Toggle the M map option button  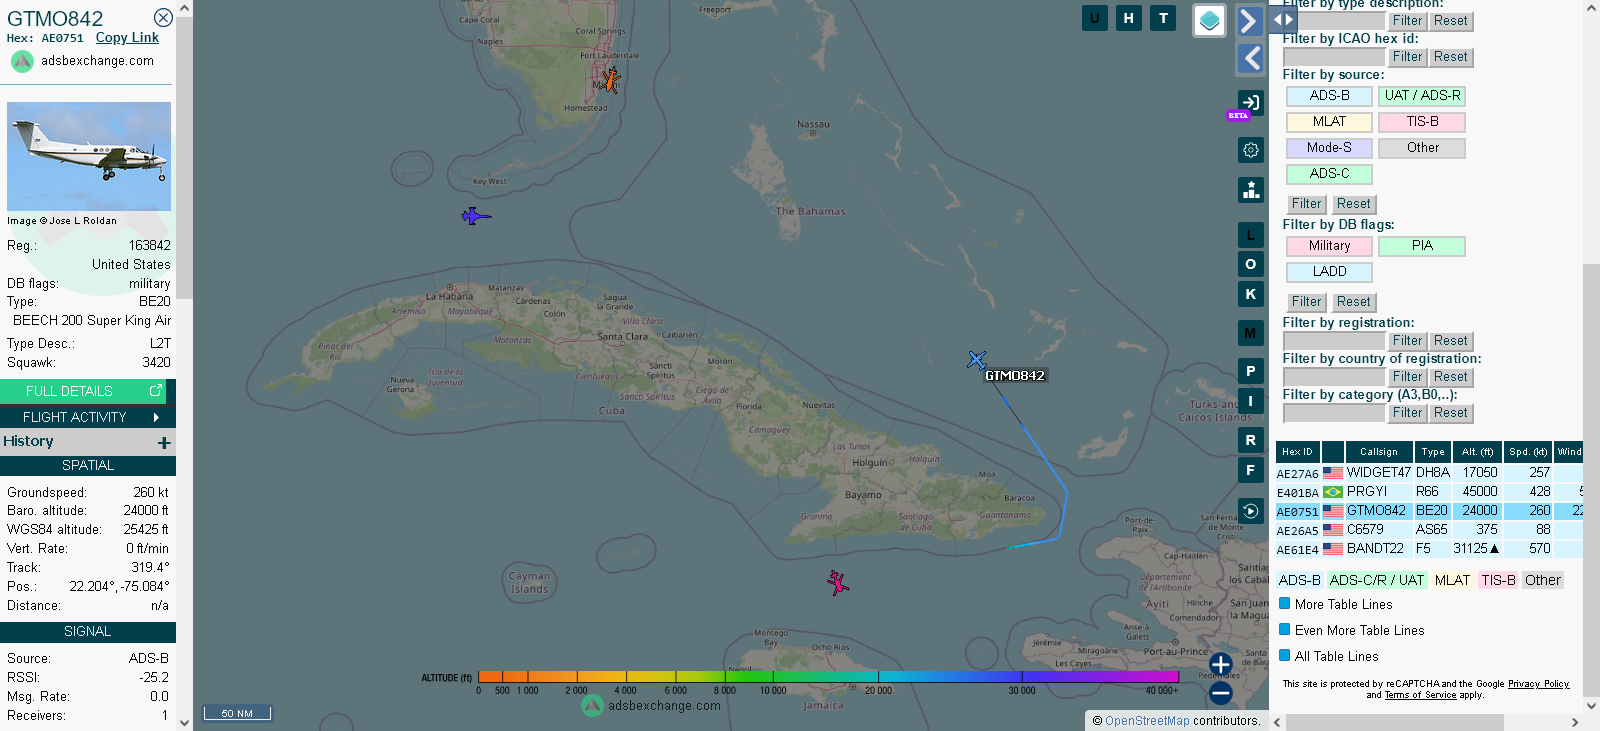coord(1250,333)
